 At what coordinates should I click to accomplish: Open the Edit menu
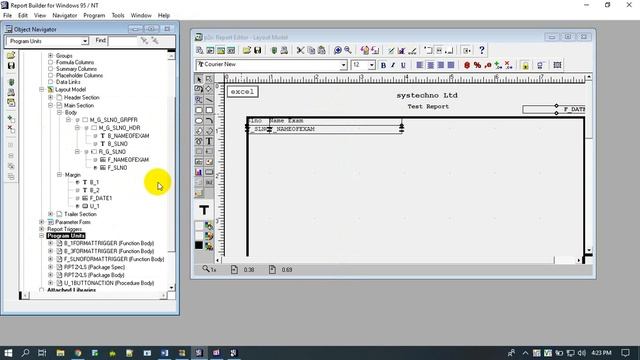pyautogui.click(x=23, y=16)
